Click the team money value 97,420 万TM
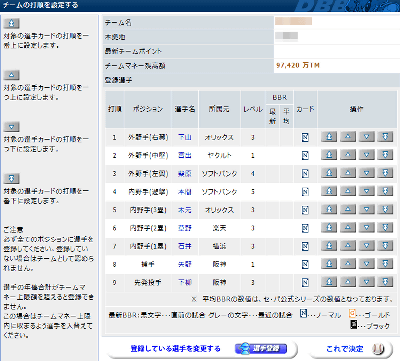This screenshot has height=361, width=400. tap(298, 65)
